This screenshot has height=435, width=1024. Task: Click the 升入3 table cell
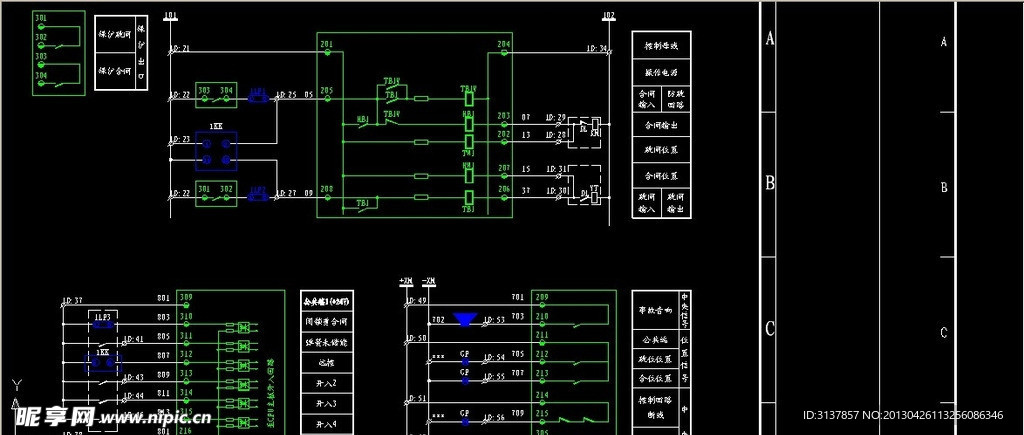coord(327,404)
